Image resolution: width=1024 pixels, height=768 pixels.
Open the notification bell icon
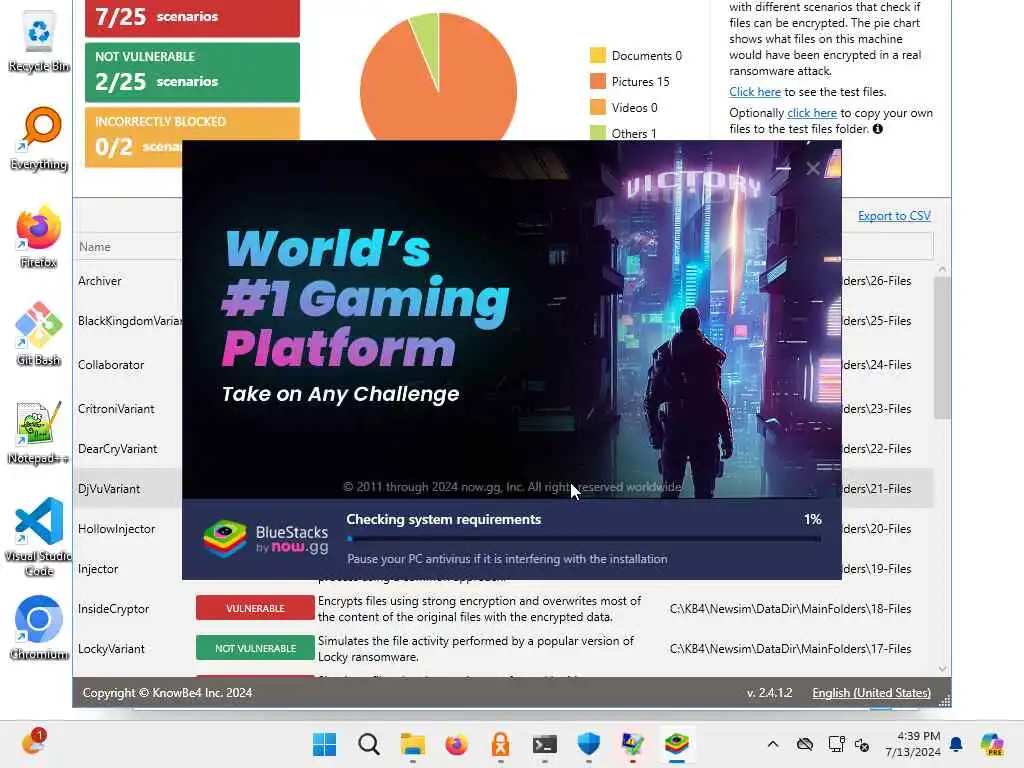tap(956, 744)
